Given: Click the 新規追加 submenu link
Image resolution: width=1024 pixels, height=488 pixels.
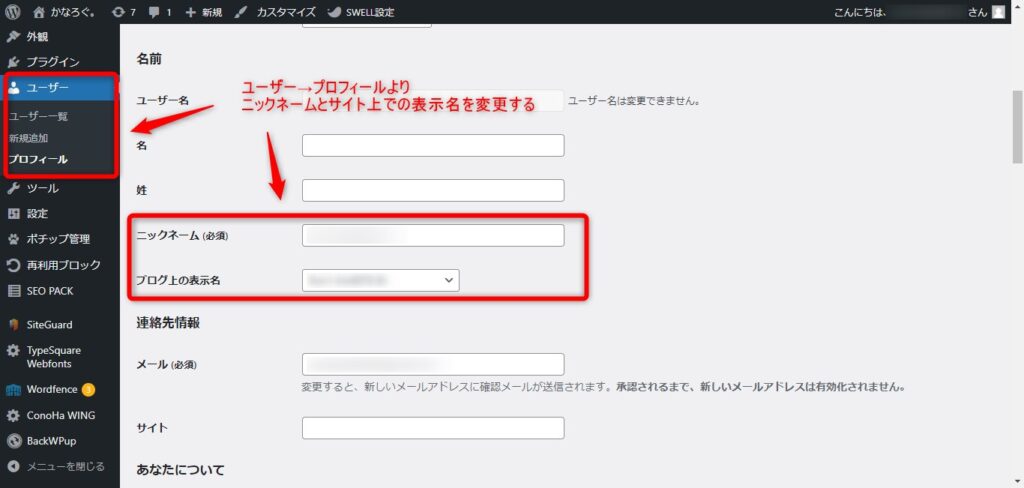Looking at the screenshot, I should click(x=29, y=138).
